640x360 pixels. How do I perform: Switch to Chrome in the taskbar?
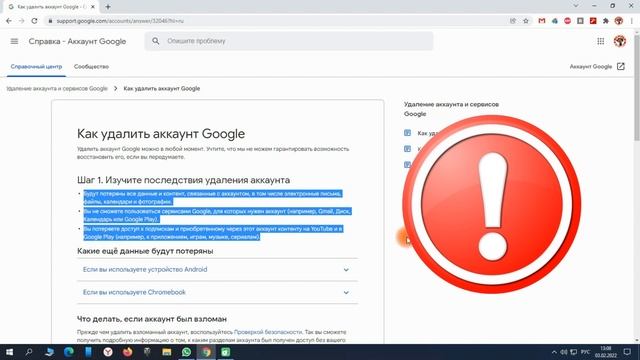pos(206,352)
